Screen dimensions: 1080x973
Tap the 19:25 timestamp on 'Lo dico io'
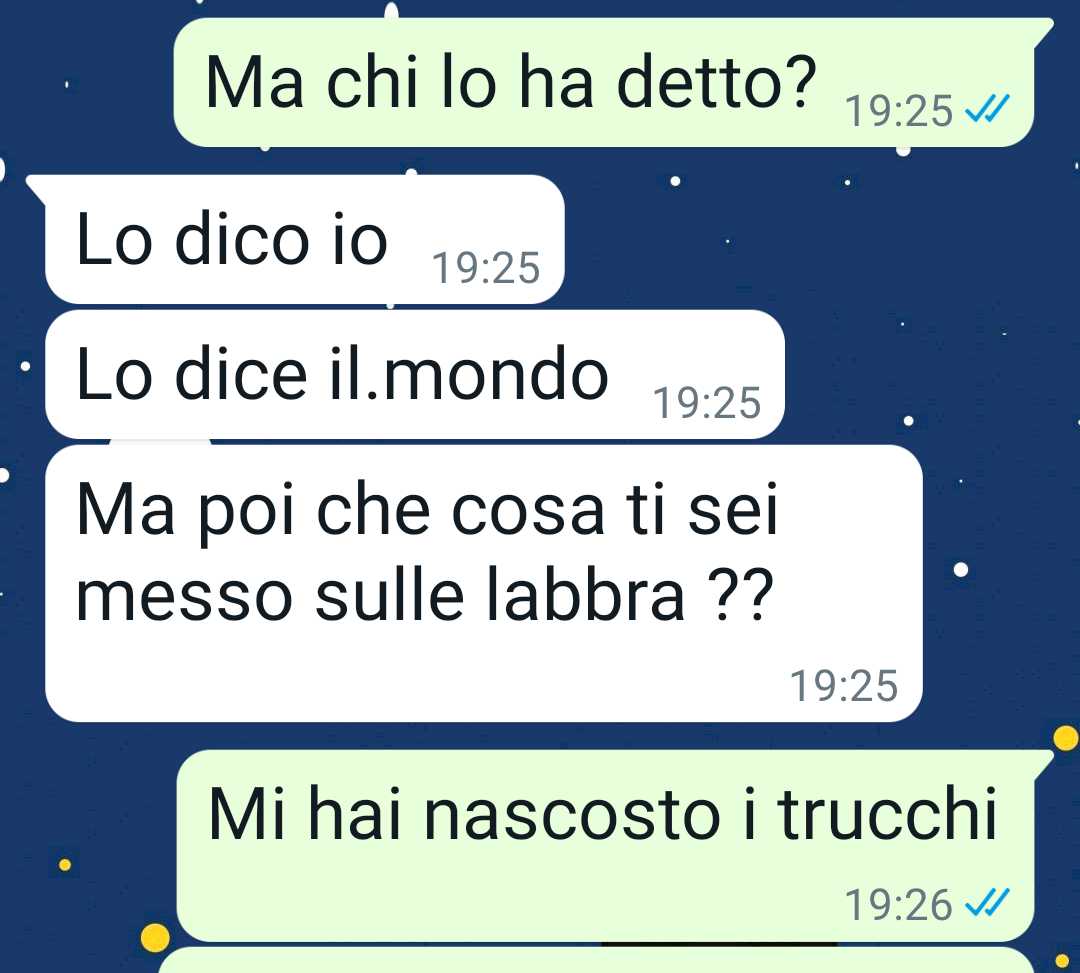point(486,268)
